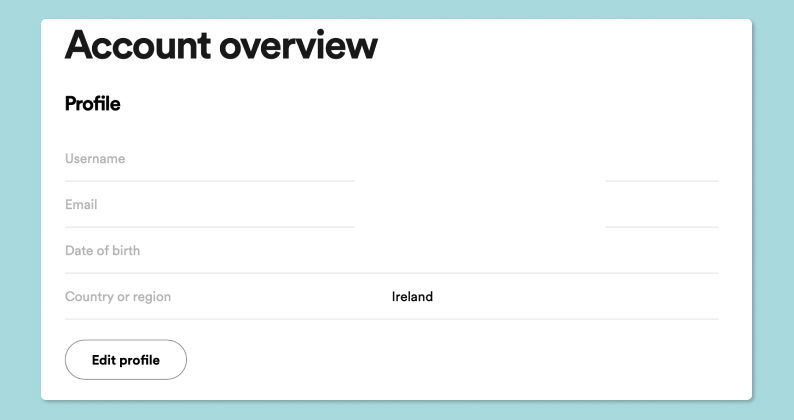794x420 pixels.
Task: Click the empty value beside Date of birth
Action: pos(480,250)
